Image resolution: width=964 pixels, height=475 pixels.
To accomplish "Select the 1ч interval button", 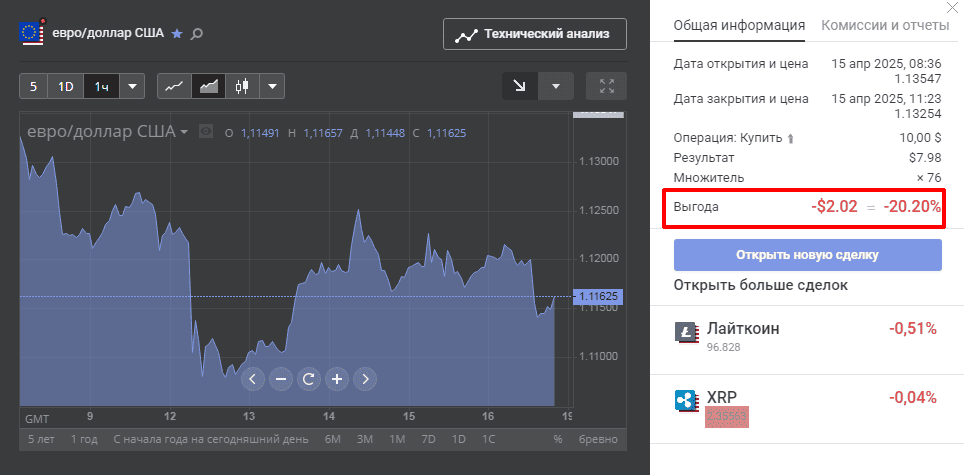I will pos(101,87).
